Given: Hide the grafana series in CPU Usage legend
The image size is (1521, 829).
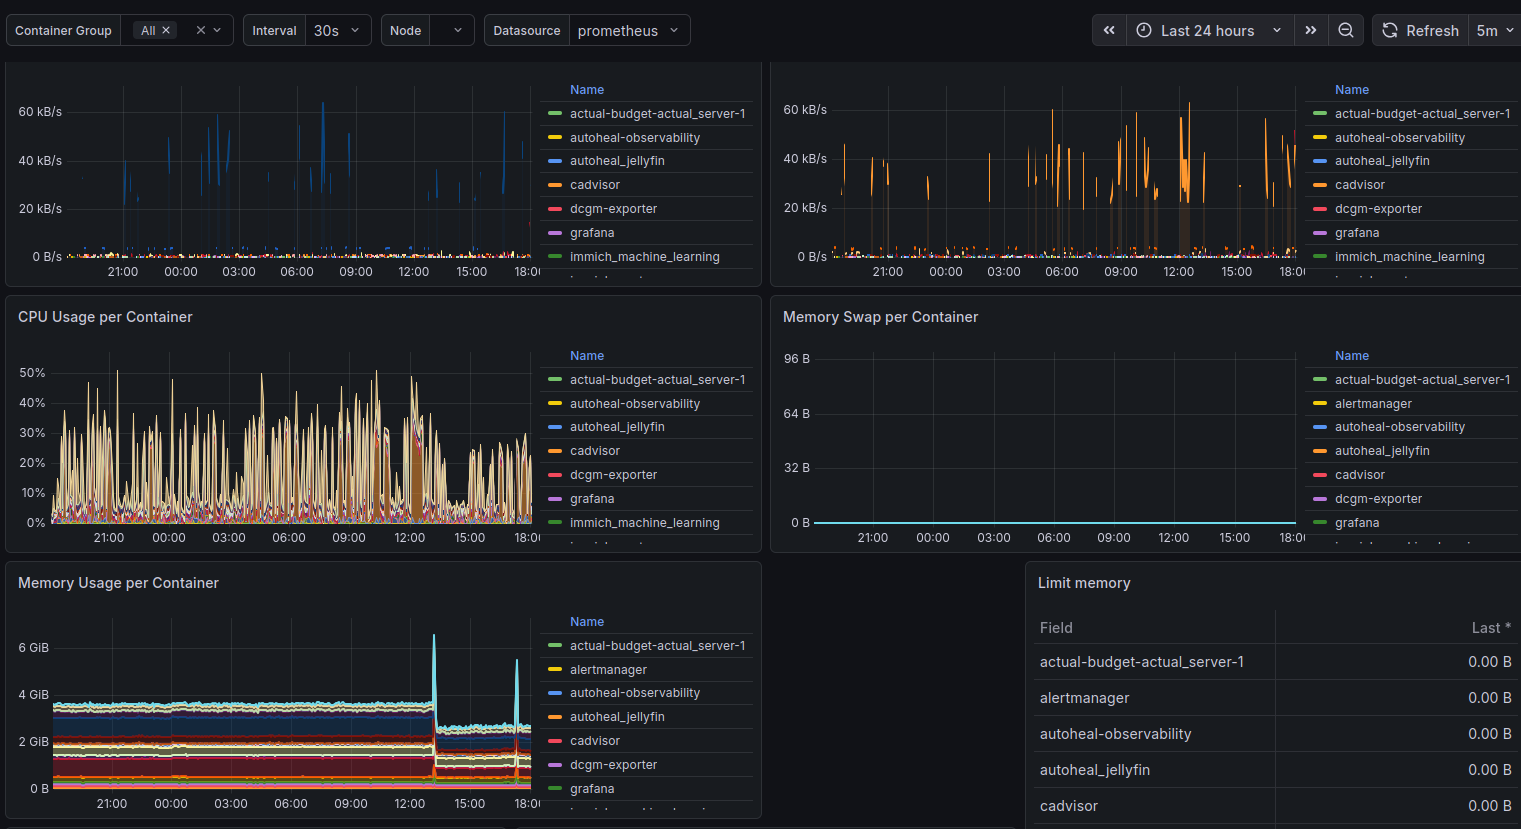Looking at the screenshot, I should coord(592,498).
